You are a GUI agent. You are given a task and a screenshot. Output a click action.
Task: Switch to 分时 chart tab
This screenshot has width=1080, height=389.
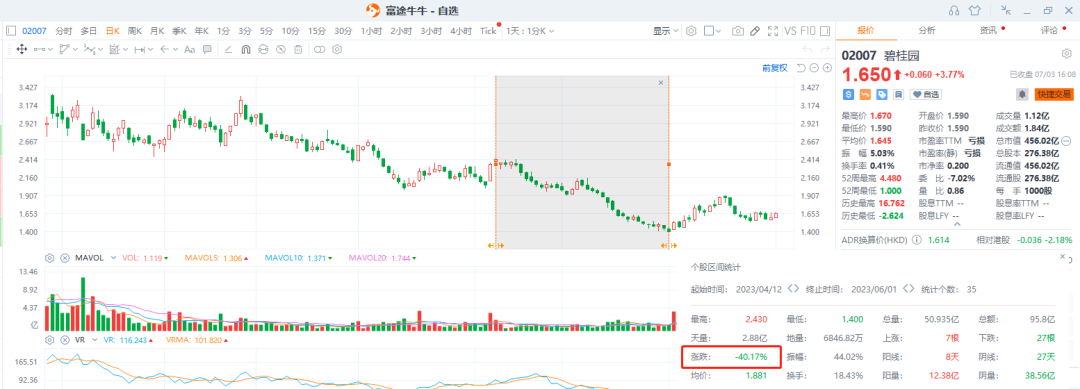click(x=63, y=31)
